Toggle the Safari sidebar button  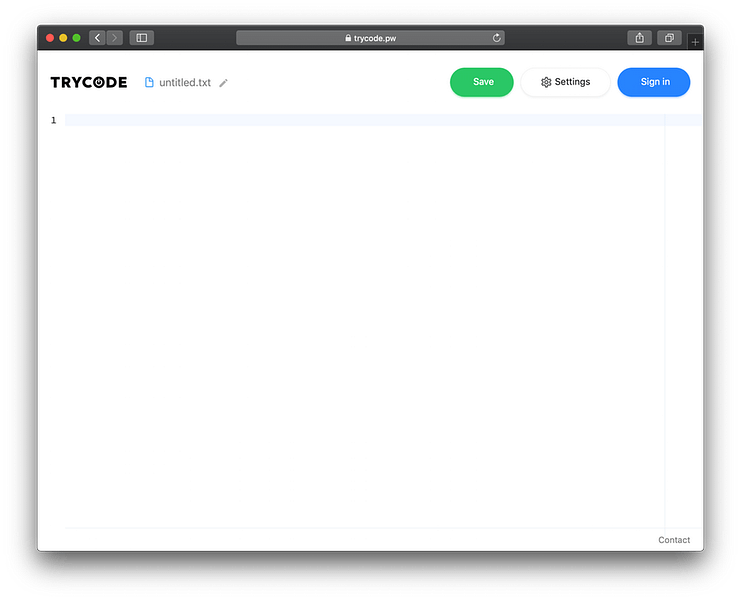click(x=142, y=38)
